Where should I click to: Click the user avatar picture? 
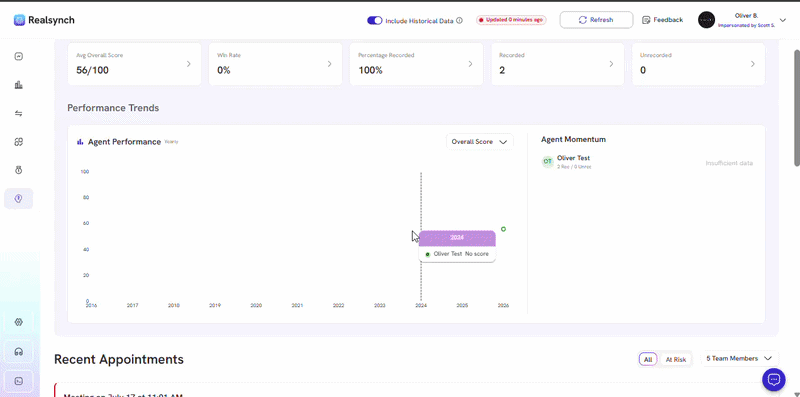tap(706, 20)
